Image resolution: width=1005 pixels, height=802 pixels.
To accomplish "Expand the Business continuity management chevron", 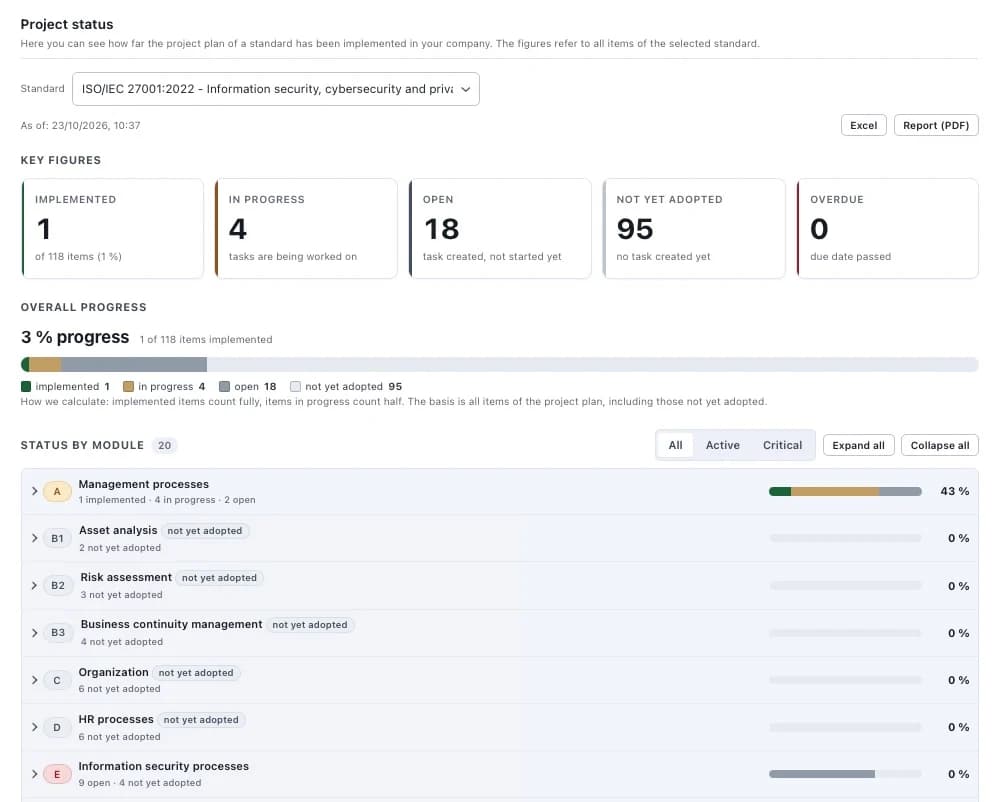I will [35, 633].
